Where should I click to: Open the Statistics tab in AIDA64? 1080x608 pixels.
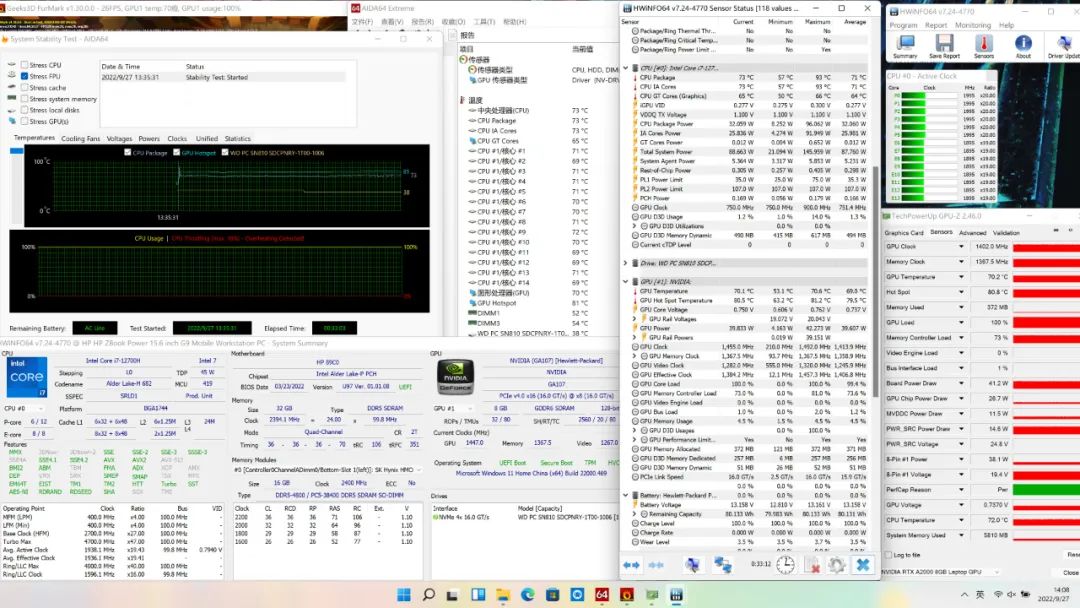click(x=237, y=139)
